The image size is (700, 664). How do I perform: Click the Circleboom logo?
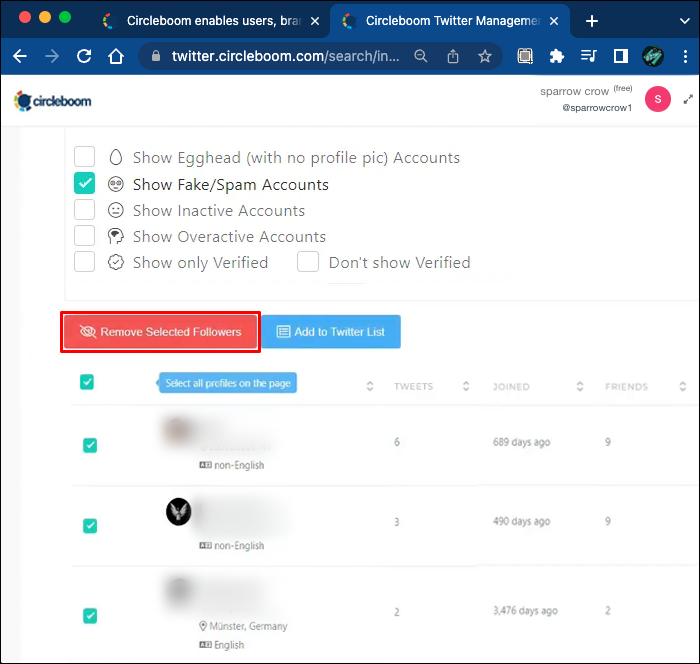53,101
